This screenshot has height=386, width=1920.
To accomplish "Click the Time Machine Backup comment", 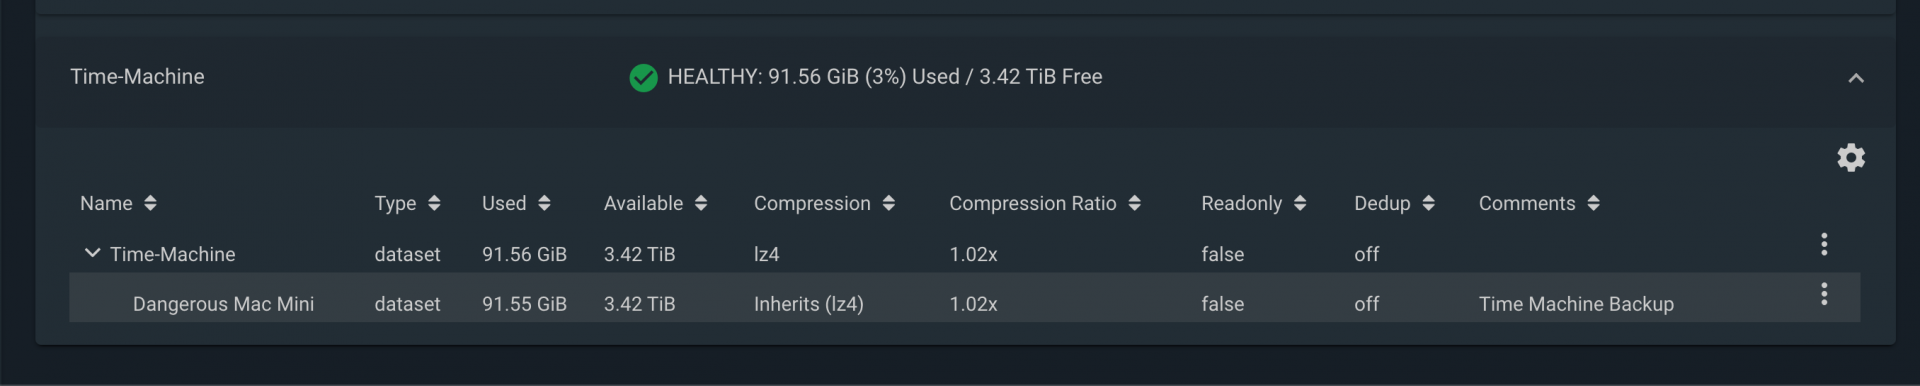I will click(x=1576, y=304).
